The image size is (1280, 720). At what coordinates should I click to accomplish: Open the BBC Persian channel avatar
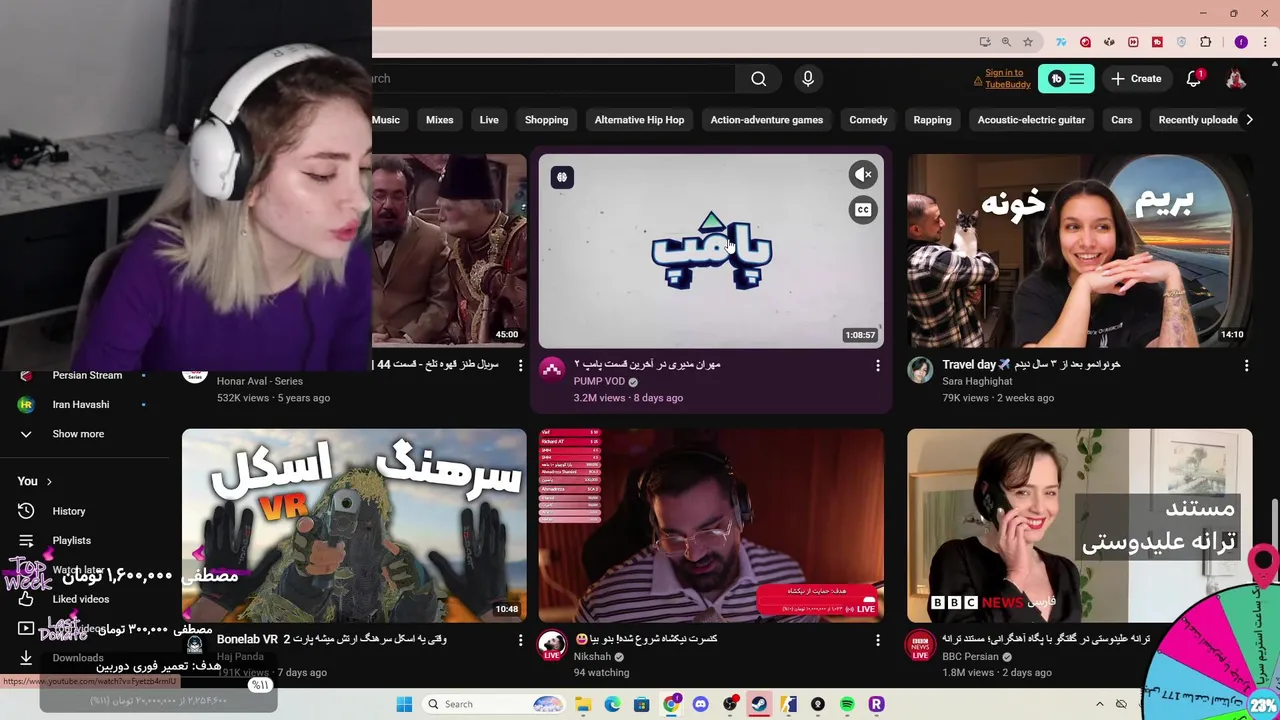tap(920, 645)
